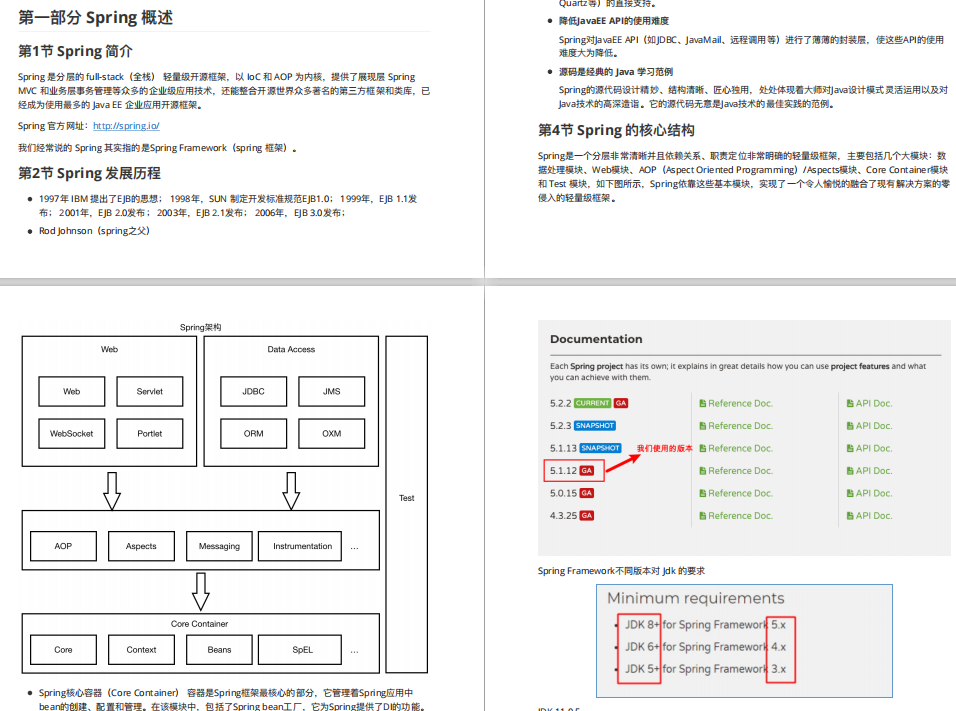Click the Test label in the tall box
956x711 pixels.
click(x=407, y=498)
